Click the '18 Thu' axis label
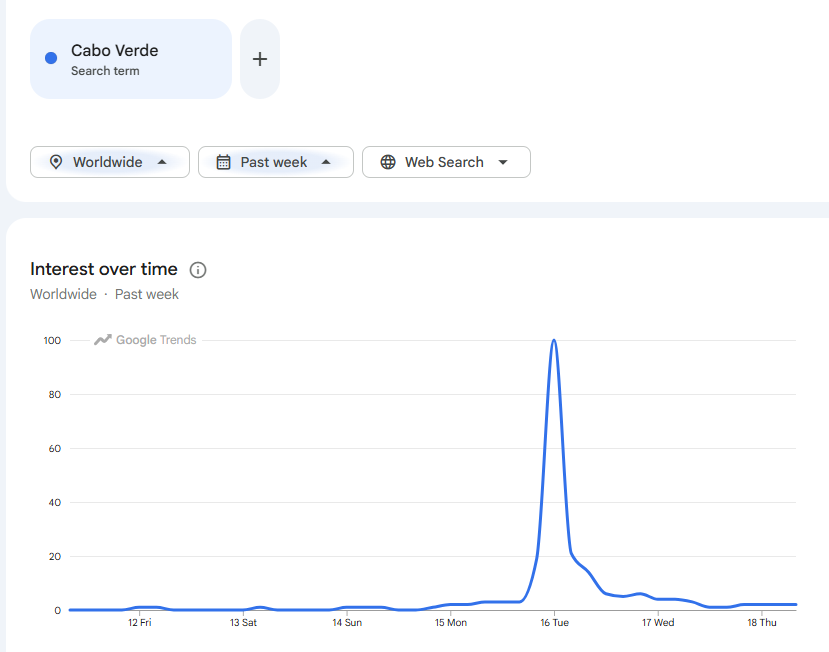The image size is (829, 652). [761, 622]
